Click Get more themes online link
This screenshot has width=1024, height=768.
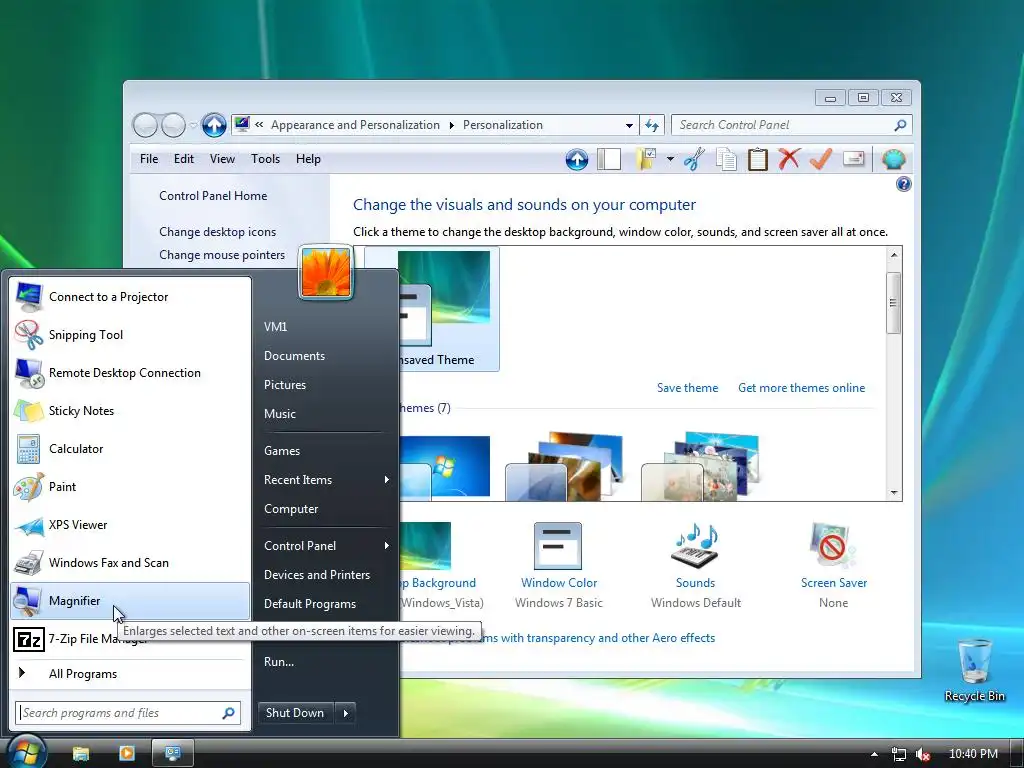tap(801, 388)
